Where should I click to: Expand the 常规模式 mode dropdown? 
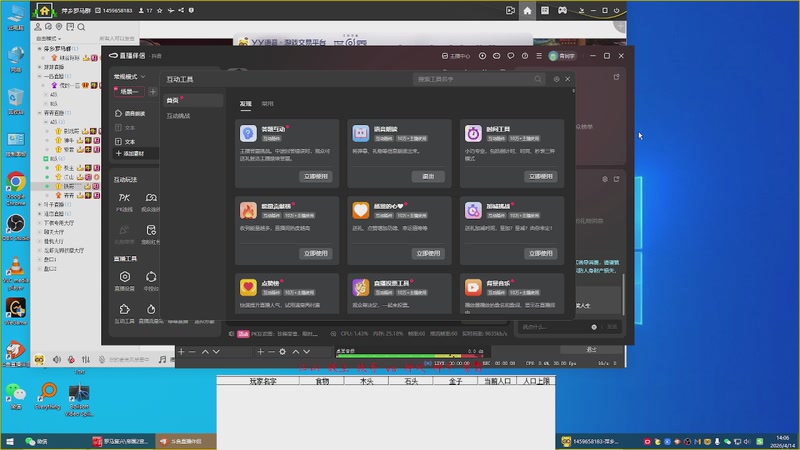(130, 77)
